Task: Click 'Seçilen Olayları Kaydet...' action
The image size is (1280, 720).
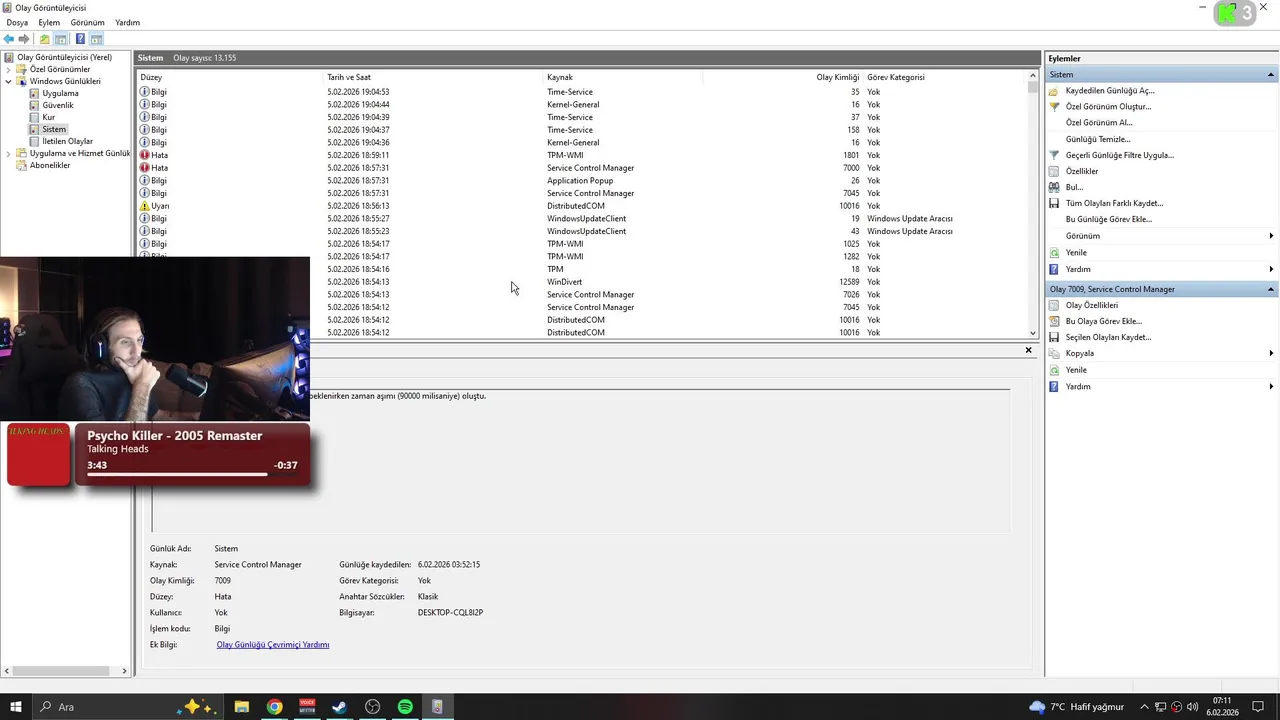Action: [x=1108, y=337]
